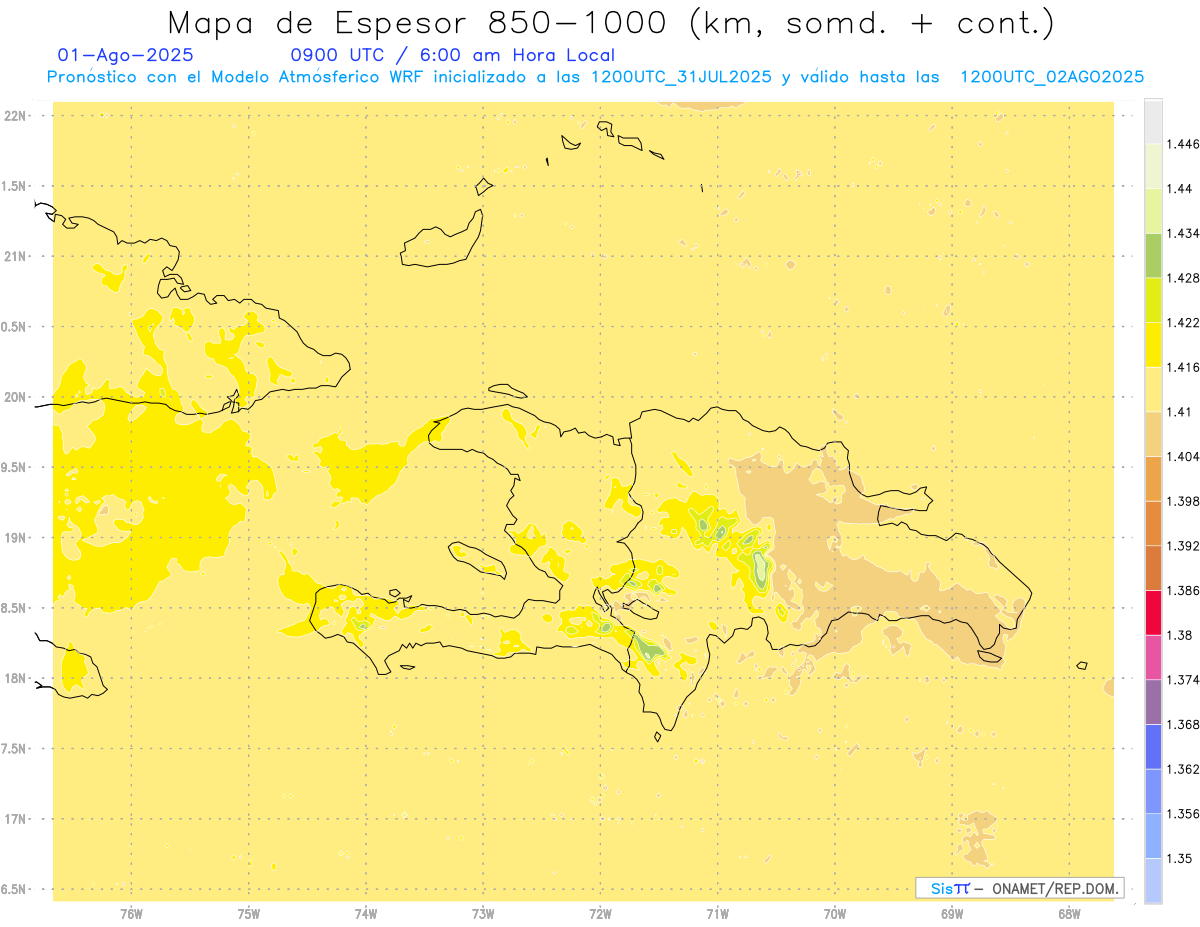Click the tan colorbar segment between 1.404 and 1.41
This screenshot has width=1200, height=927.
click(x=1153, y=433)
